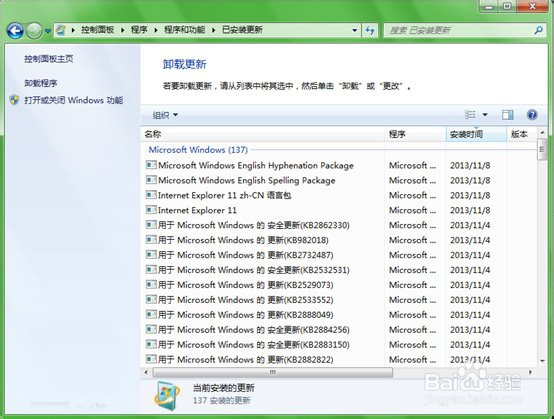Click the icon of the KB2533552 row
This screenshot has height=419, width=554.
[x=151, y=299]
